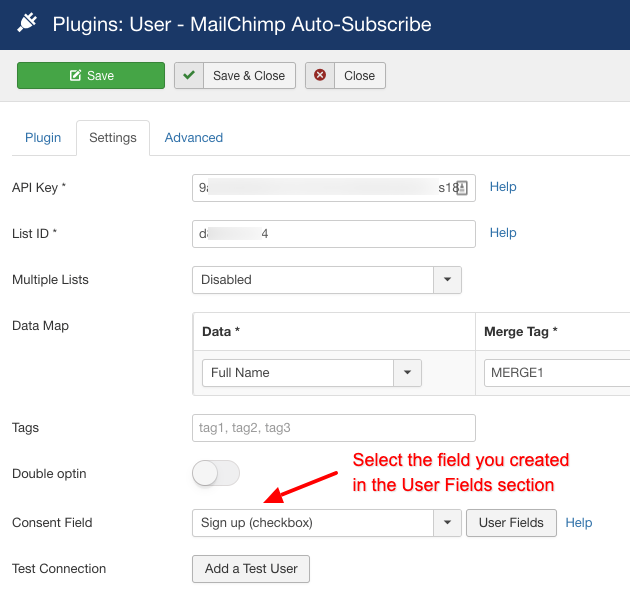Expand the Multiple Lists dropdown arrow
This screenshot has height=600, width=630.
(448, 280)
